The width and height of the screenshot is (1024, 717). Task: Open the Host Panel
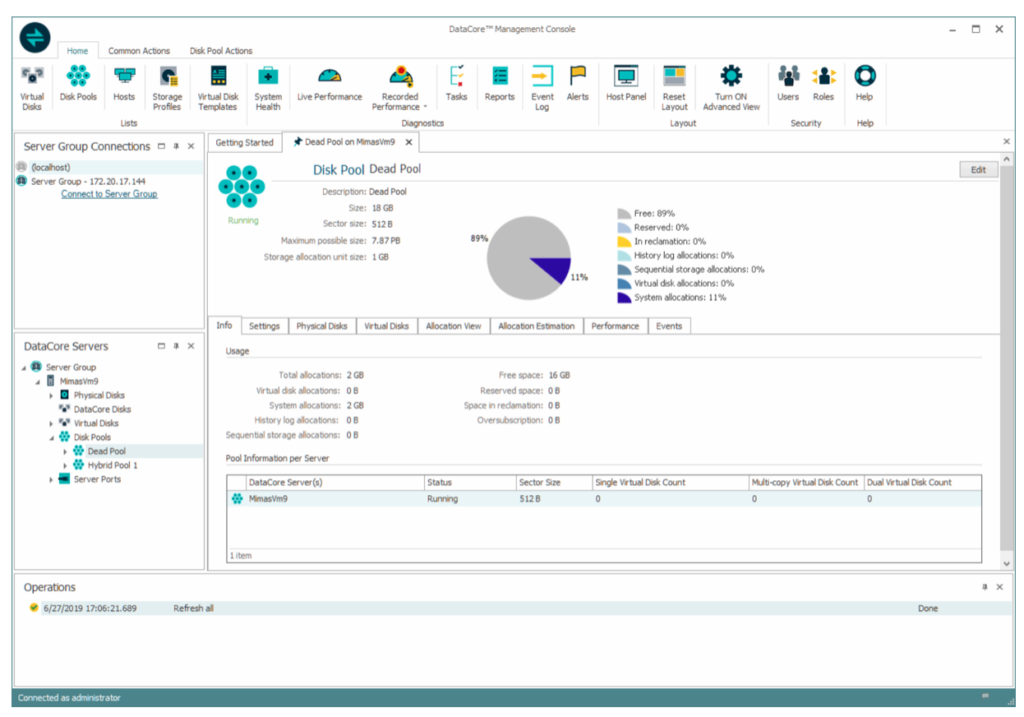pos(625,85)
